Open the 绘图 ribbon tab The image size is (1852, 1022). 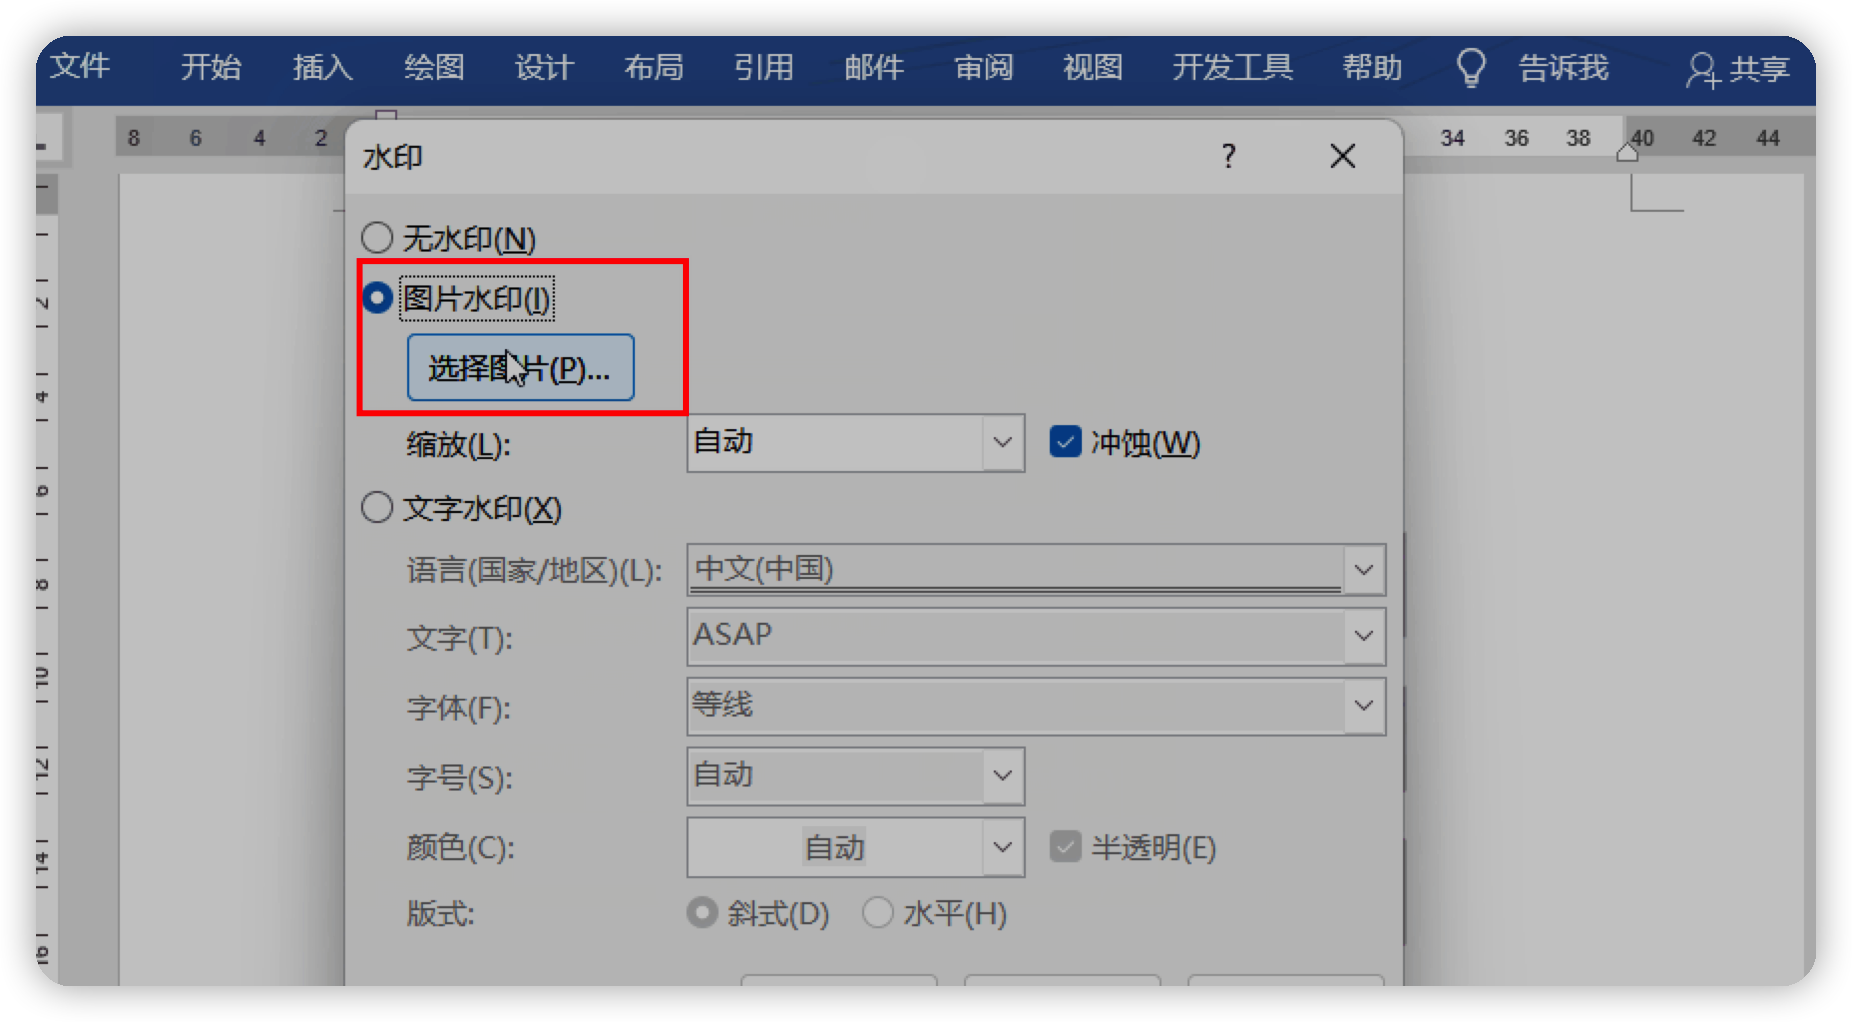(x=434, y=67)
